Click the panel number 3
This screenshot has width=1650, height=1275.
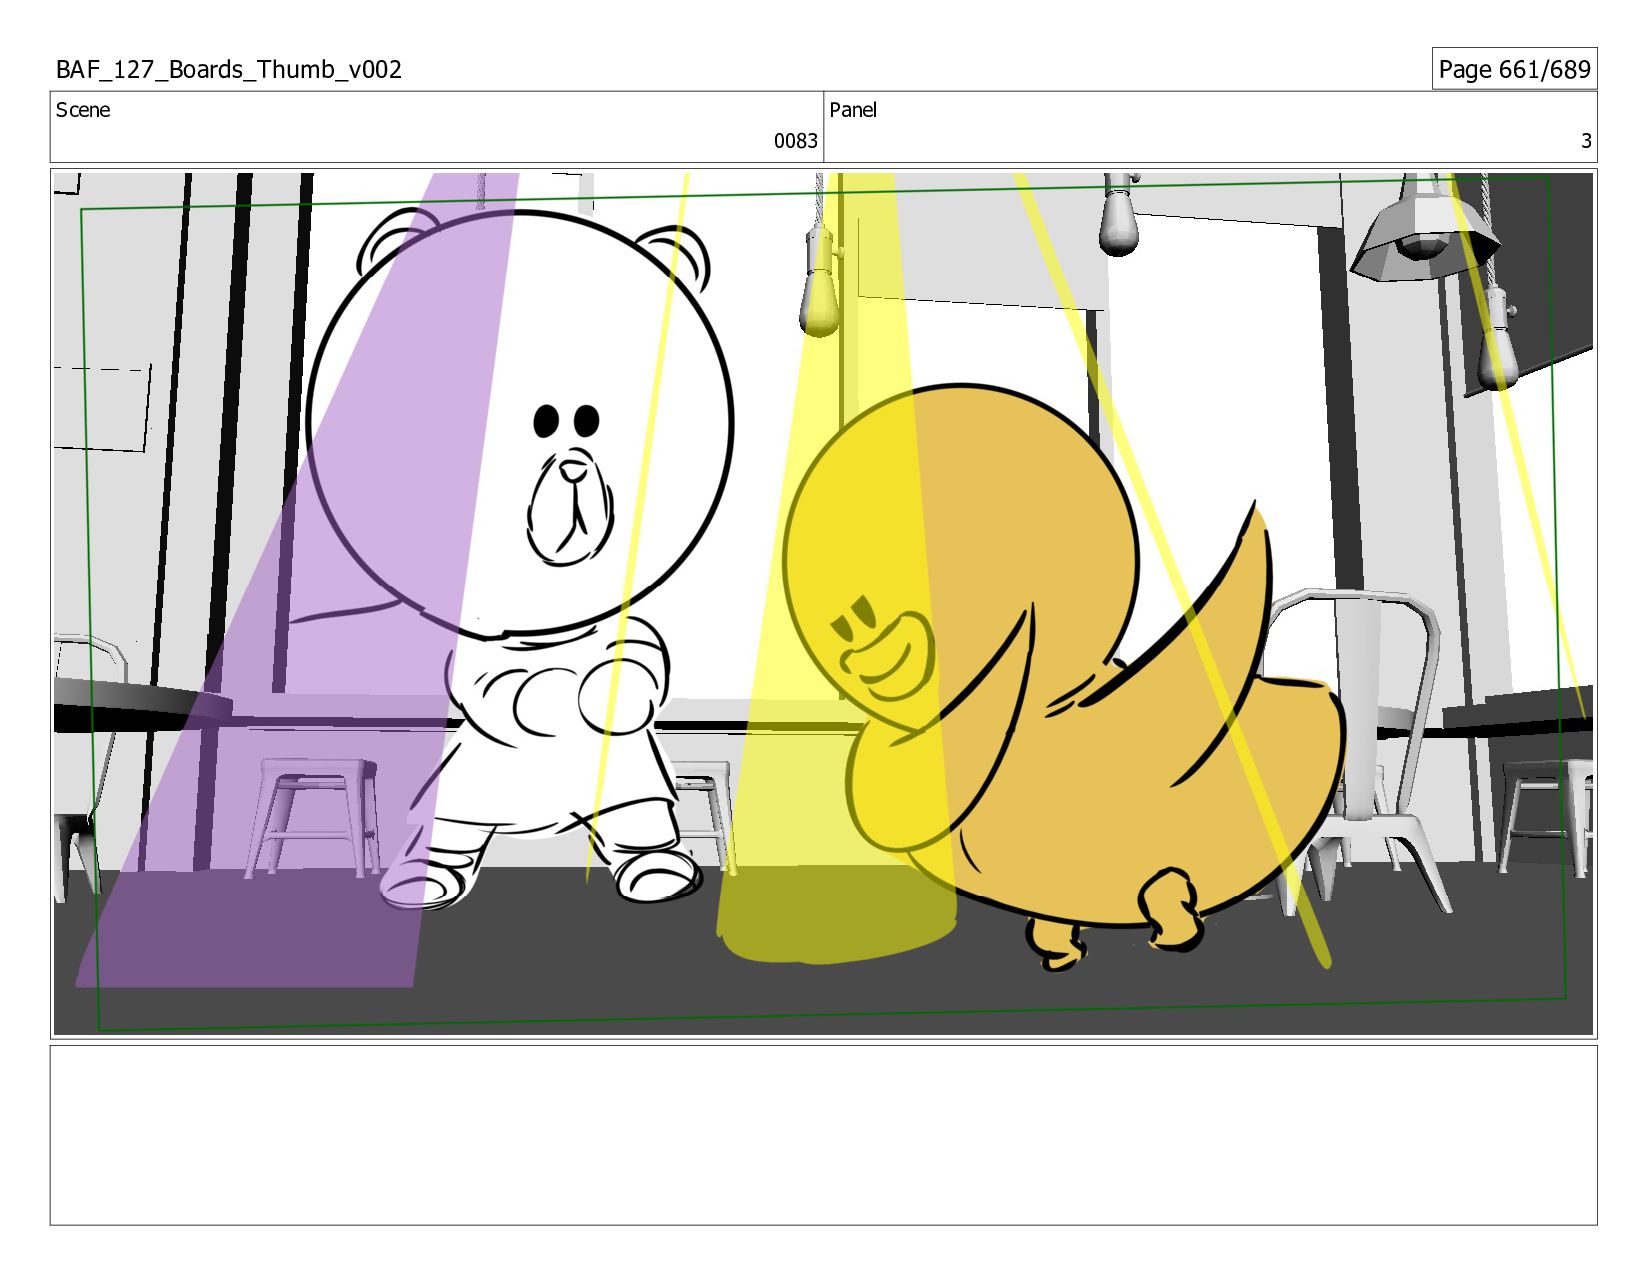coord(1586,141)
